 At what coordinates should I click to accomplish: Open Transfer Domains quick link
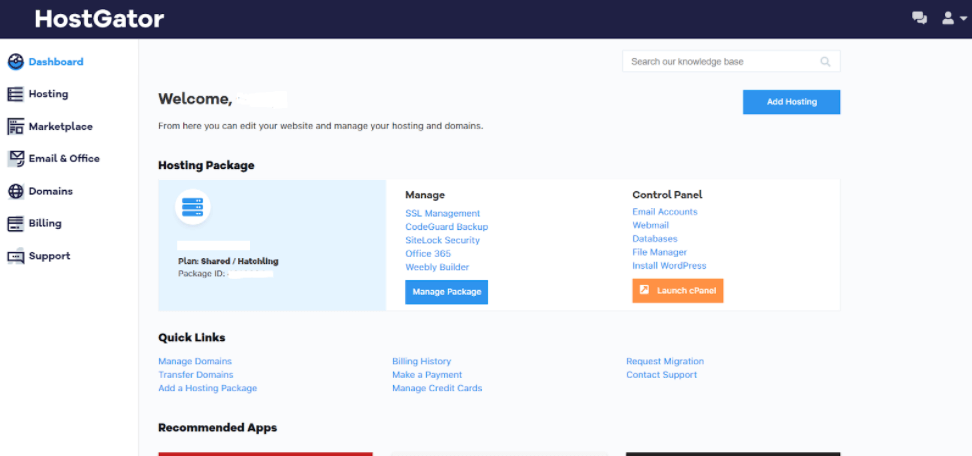[196, 375]
